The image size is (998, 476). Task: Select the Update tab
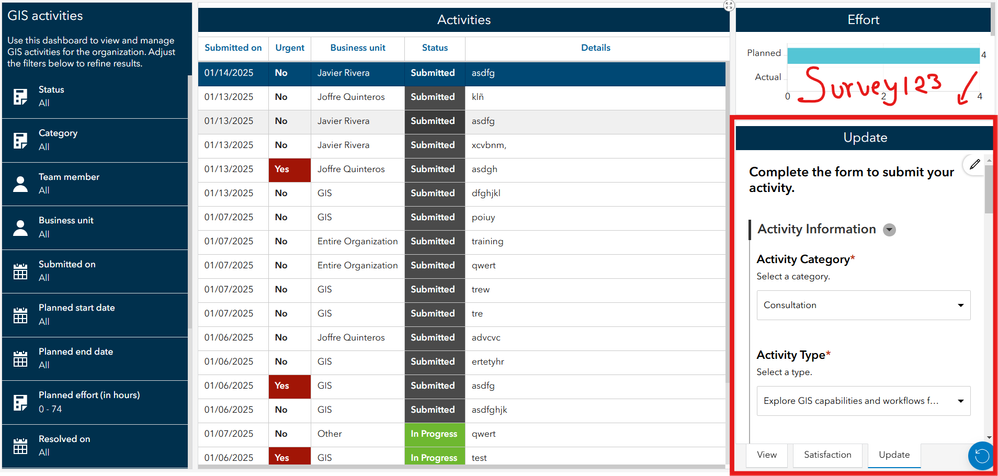click(894, 455)
